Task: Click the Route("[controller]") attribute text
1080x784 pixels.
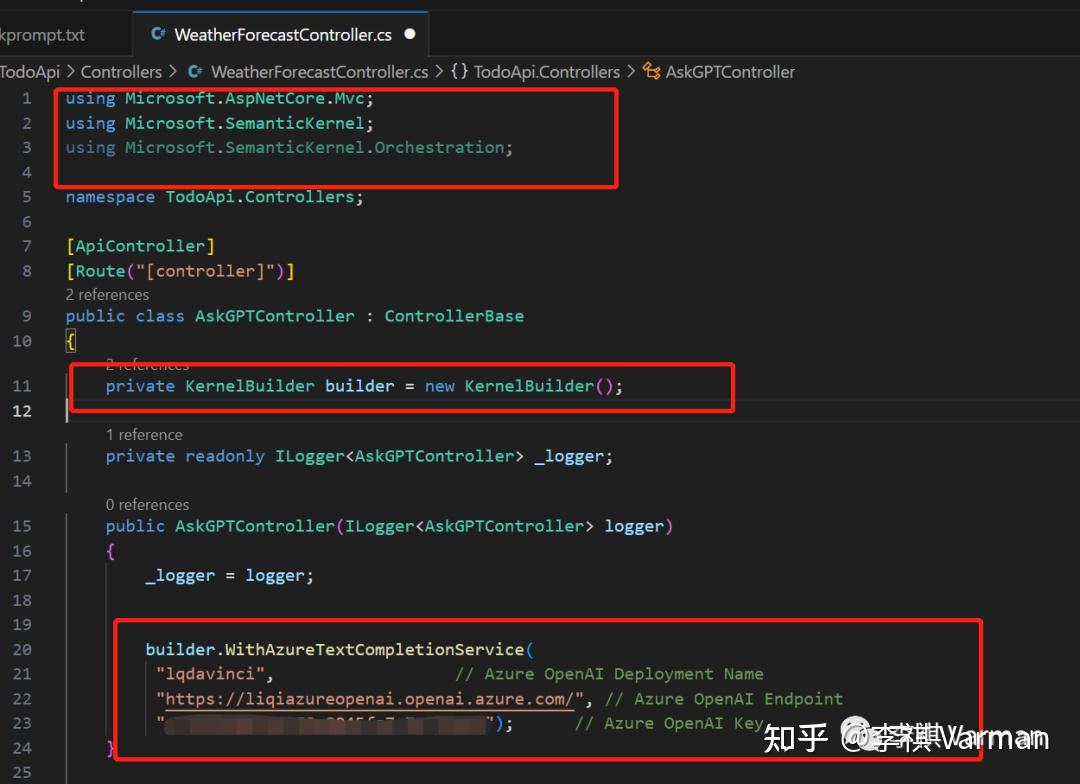Action: click(180, 271)
